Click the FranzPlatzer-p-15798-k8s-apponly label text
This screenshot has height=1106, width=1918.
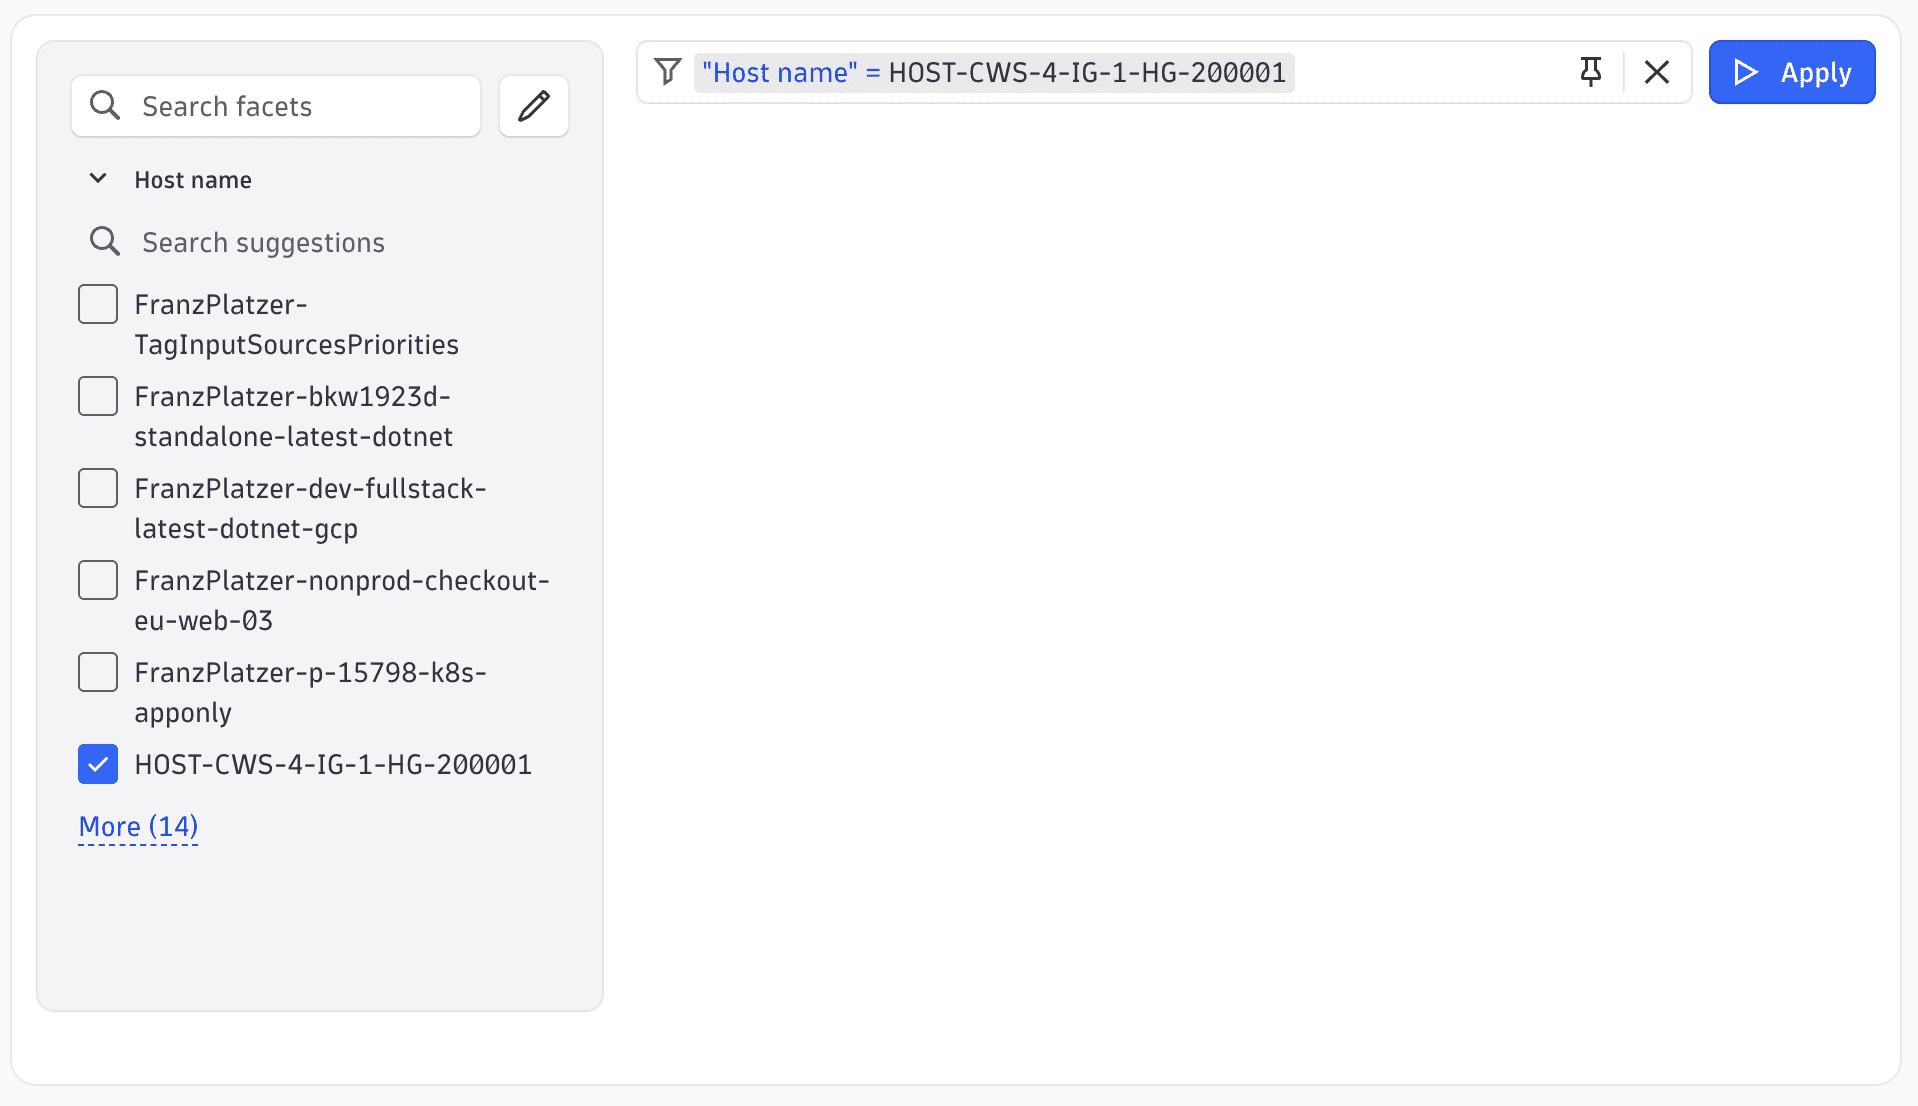310,692
